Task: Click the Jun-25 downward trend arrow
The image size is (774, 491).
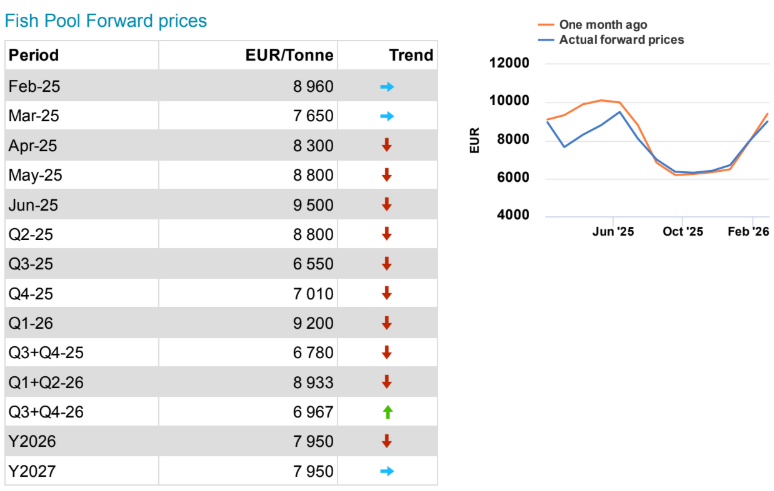Action: coord(387,205)
